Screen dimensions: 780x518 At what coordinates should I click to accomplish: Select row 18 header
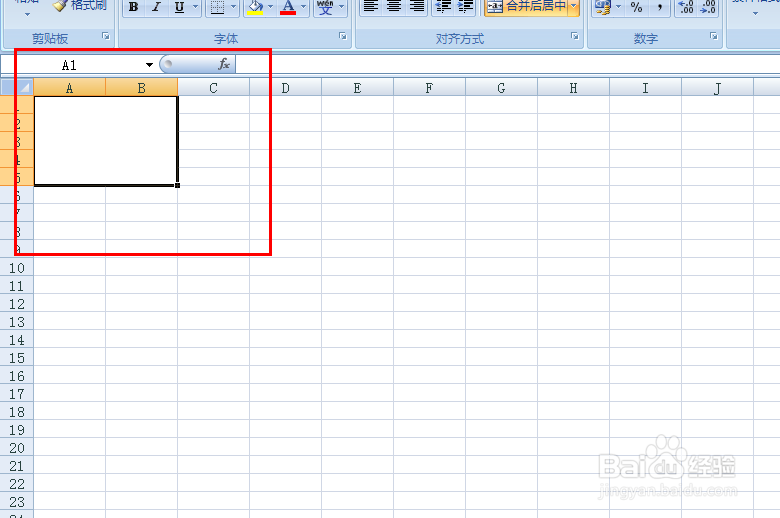tap(17, 412)
